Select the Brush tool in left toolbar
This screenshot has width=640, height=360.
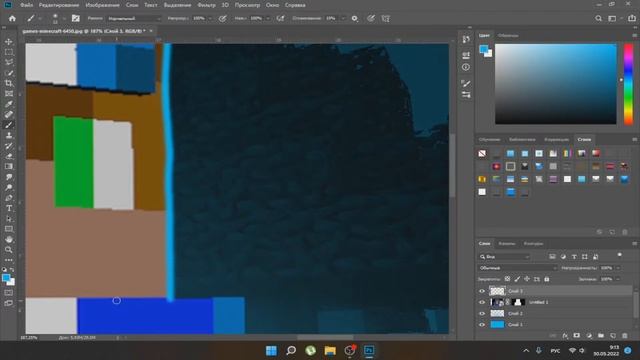pyautogui.click(x=9, y=125)
